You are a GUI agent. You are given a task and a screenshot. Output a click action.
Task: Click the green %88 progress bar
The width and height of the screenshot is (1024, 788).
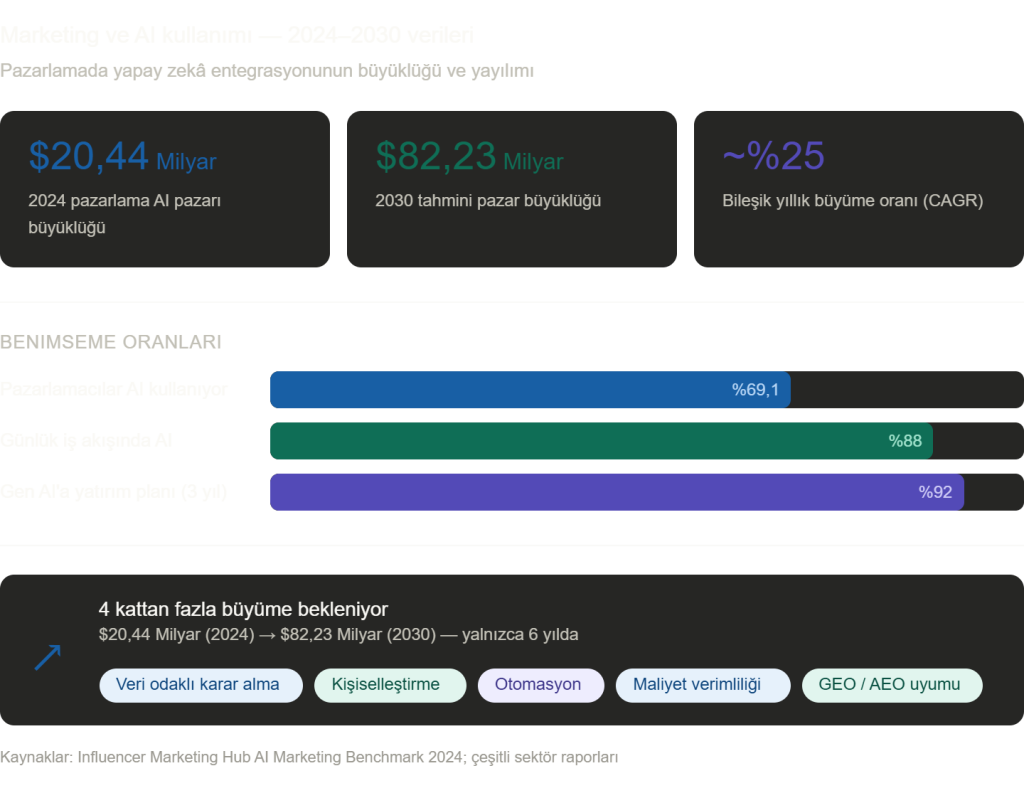tap(600, 441)
